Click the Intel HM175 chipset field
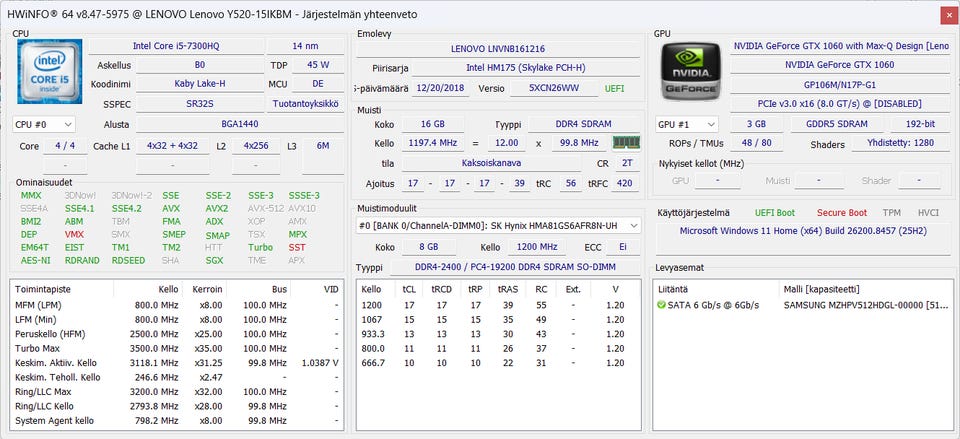960x439 pixels. click(526, 68)
